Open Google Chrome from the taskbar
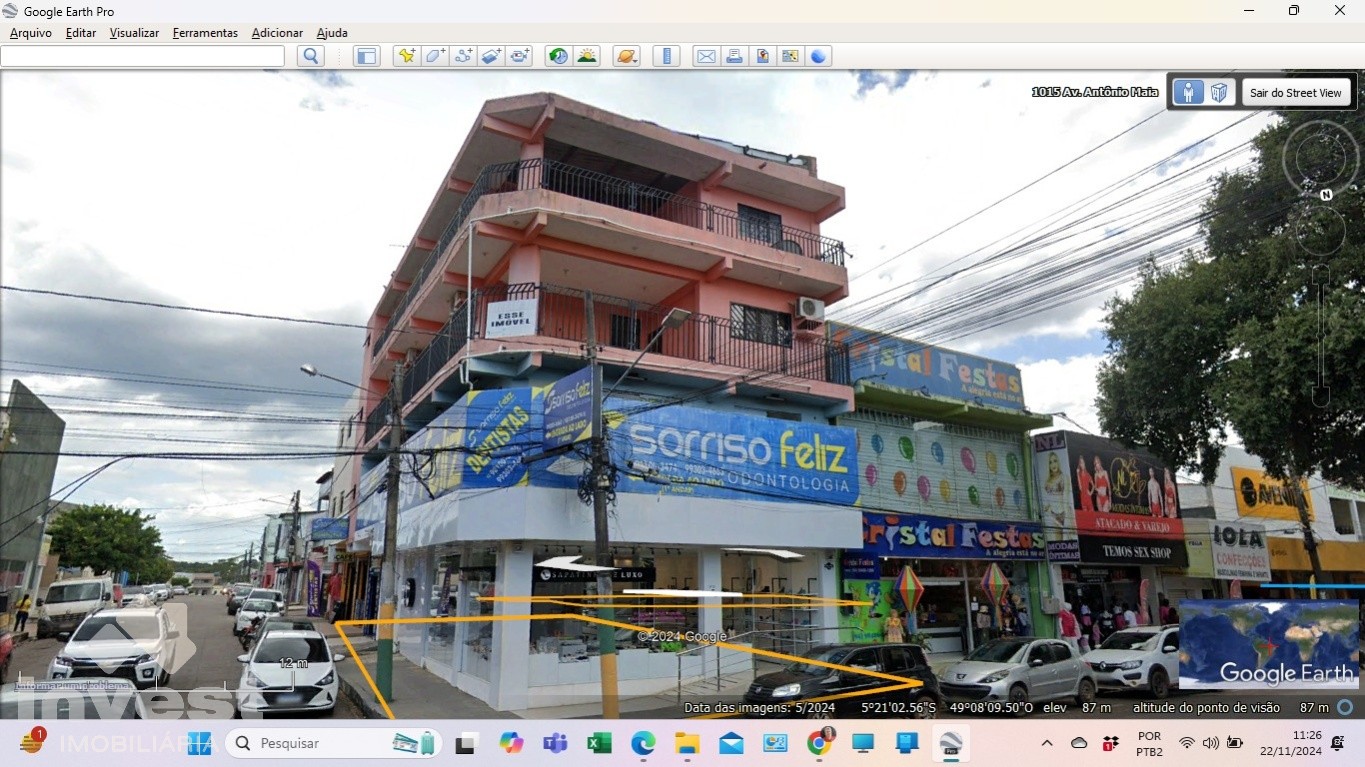 click(819, 743)
